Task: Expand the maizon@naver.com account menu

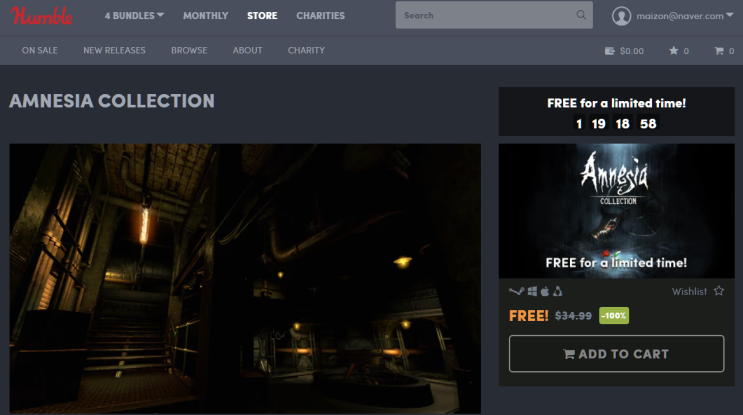Action: pyautogui.click(x=684, y=16)
